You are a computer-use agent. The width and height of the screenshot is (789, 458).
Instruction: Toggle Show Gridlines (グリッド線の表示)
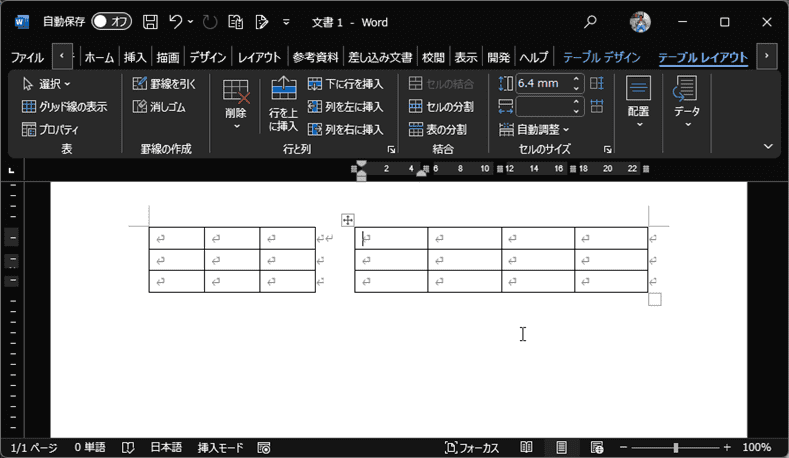point(64,107)
